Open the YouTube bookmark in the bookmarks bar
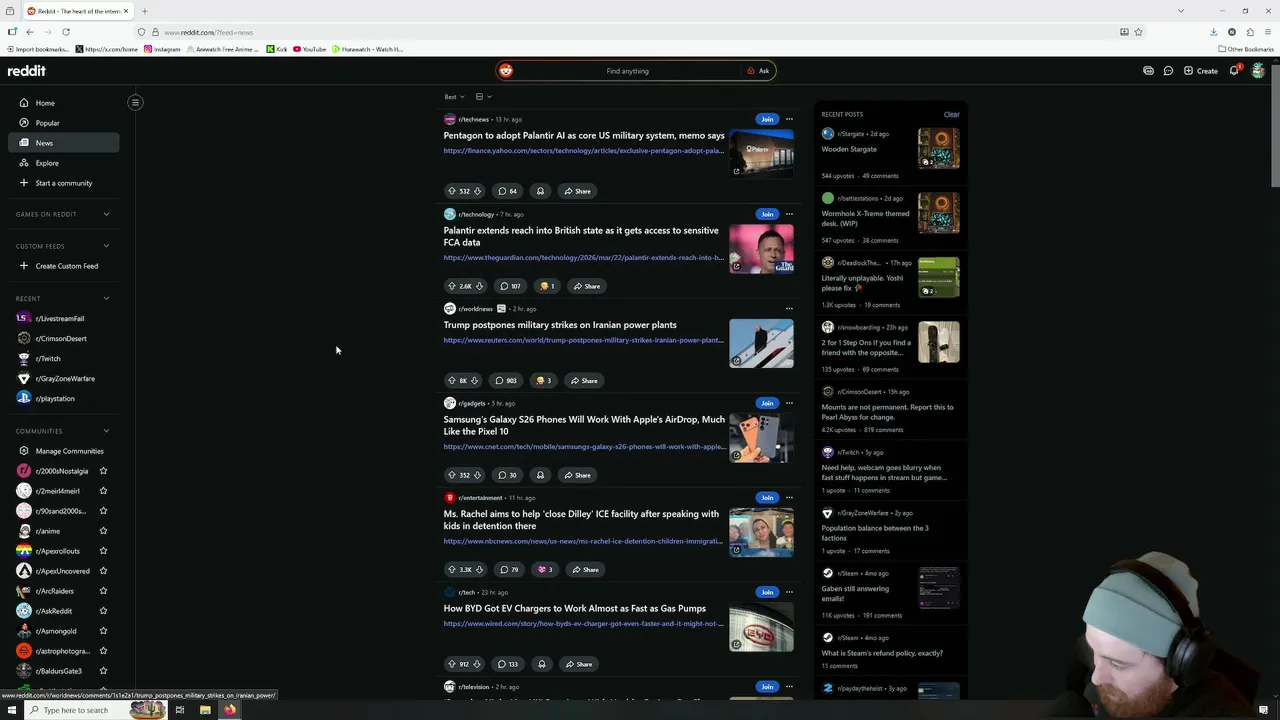Viewport: 1280px width, 720px height. tap(309, 49)
